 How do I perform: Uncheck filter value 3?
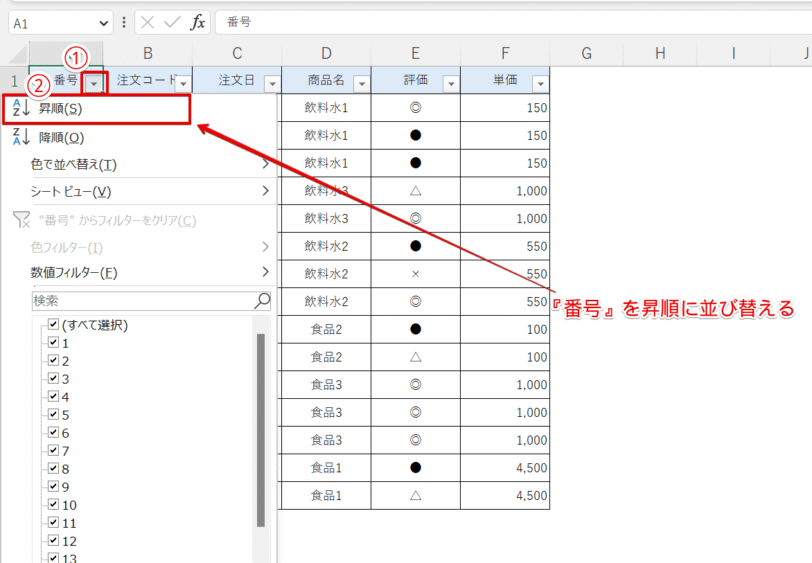[53, 378]
